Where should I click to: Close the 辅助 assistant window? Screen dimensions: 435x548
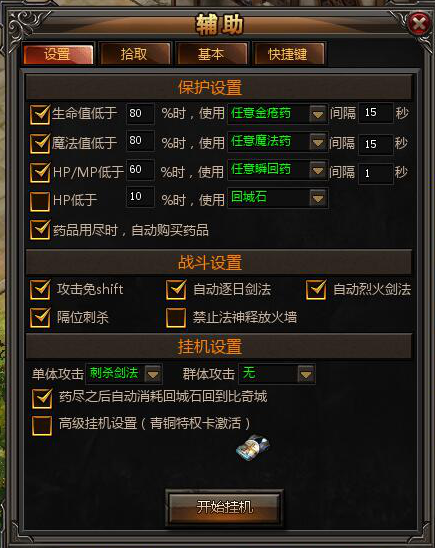[419, 24]
